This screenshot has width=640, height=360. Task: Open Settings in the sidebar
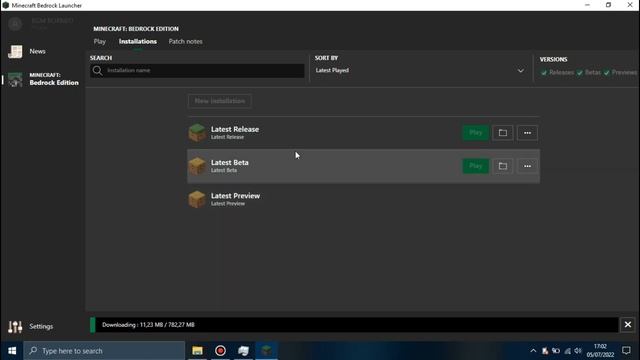pos(31,327)
